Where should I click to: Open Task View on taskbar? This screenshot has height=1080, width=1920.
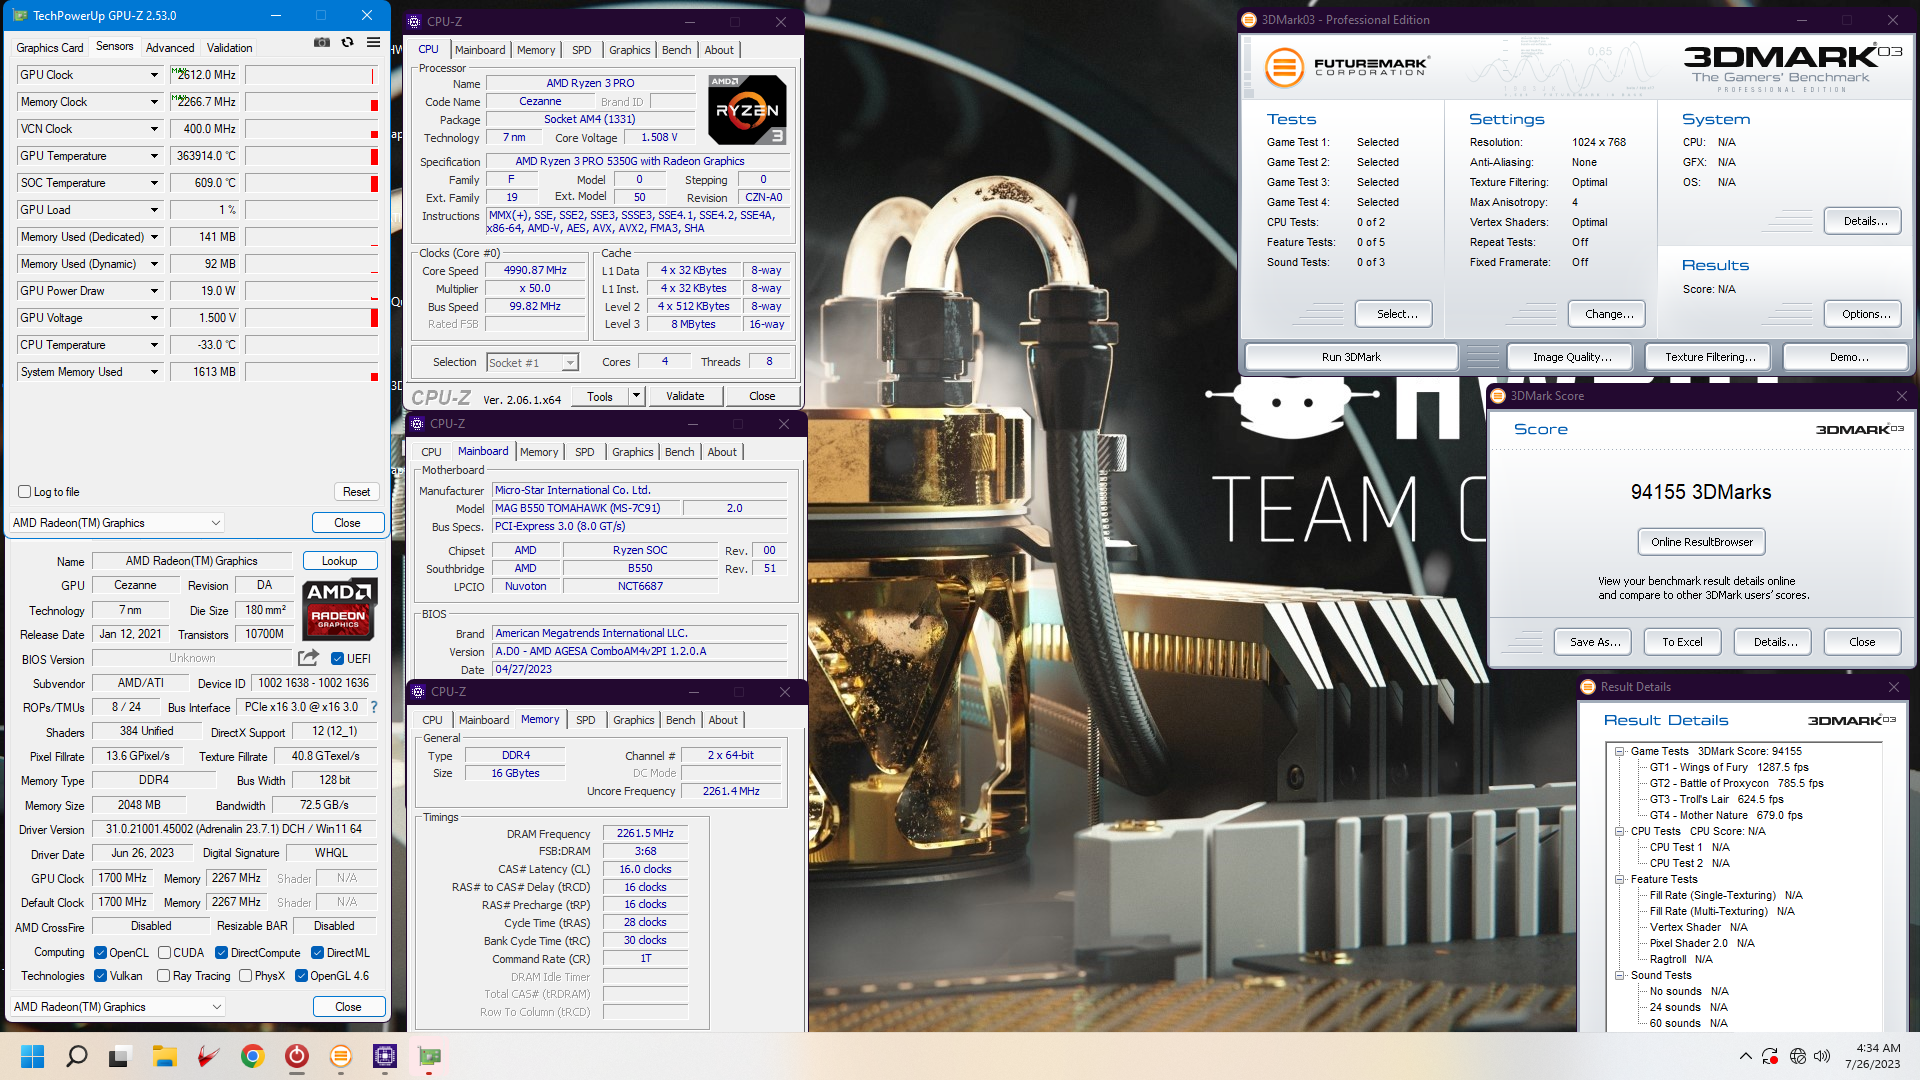pyautogui.click(x=121, y=1056)
